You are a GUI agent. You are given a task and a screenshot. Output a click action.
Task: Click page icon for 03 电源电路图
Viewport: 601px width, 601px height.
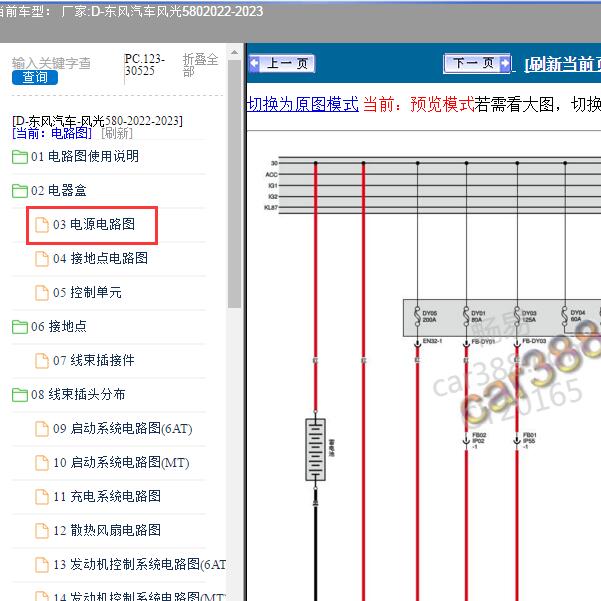[42, 225]
